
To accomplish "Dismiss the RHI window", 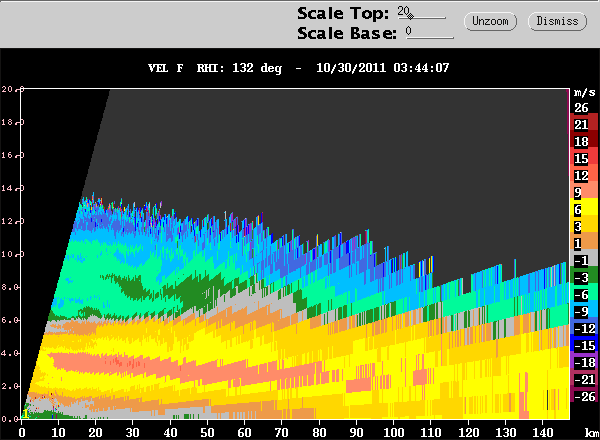I will [x=557, y=21].
